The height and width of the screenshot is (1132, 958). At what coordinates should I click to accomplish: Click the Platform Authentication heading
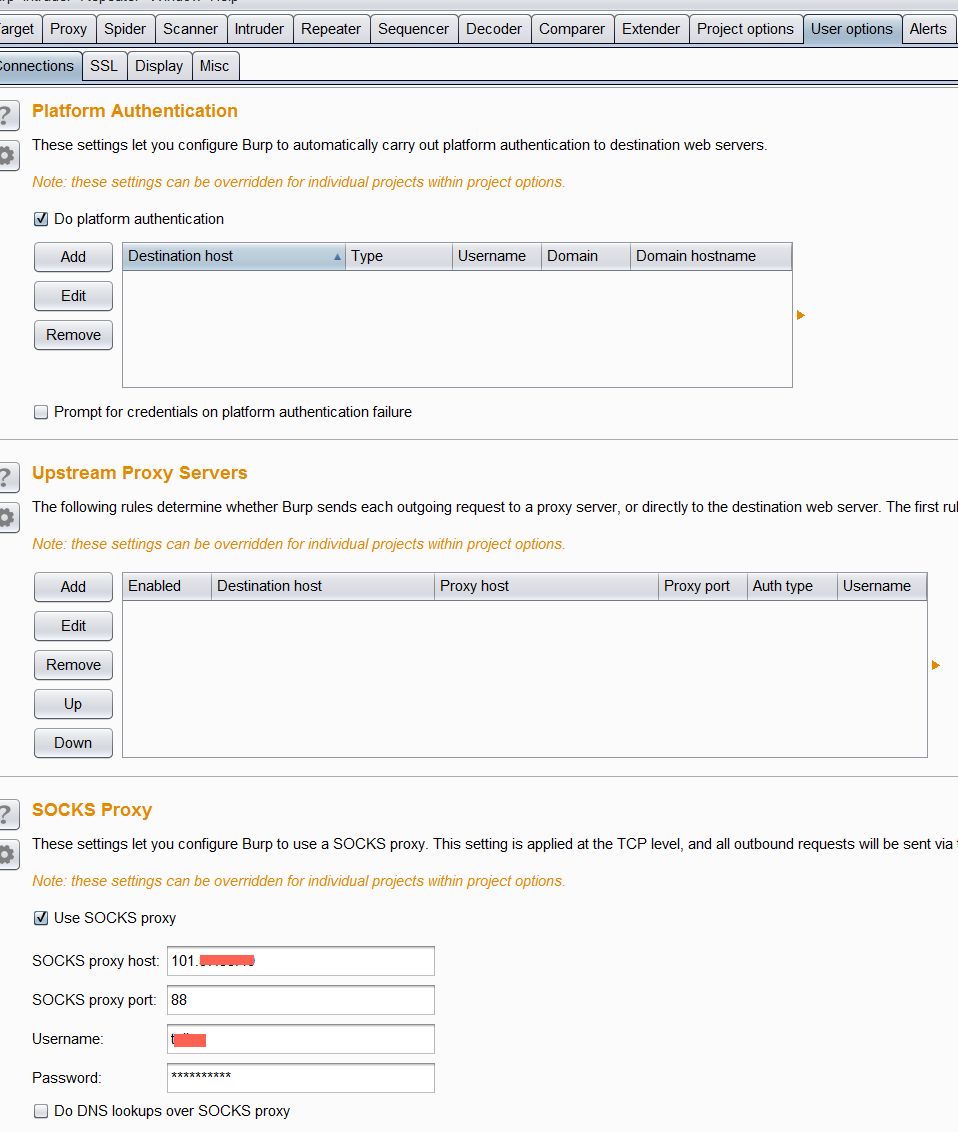pos(135,111)
